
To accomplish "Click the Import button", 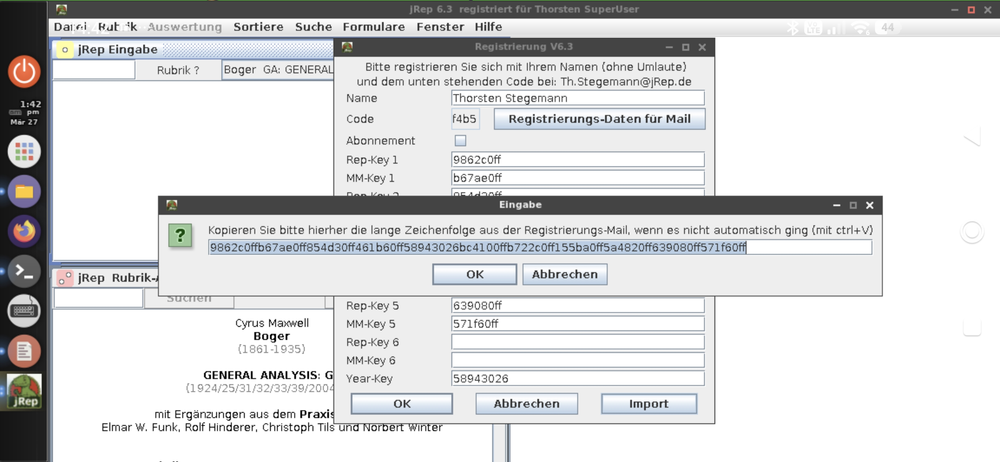I will 648,404.
